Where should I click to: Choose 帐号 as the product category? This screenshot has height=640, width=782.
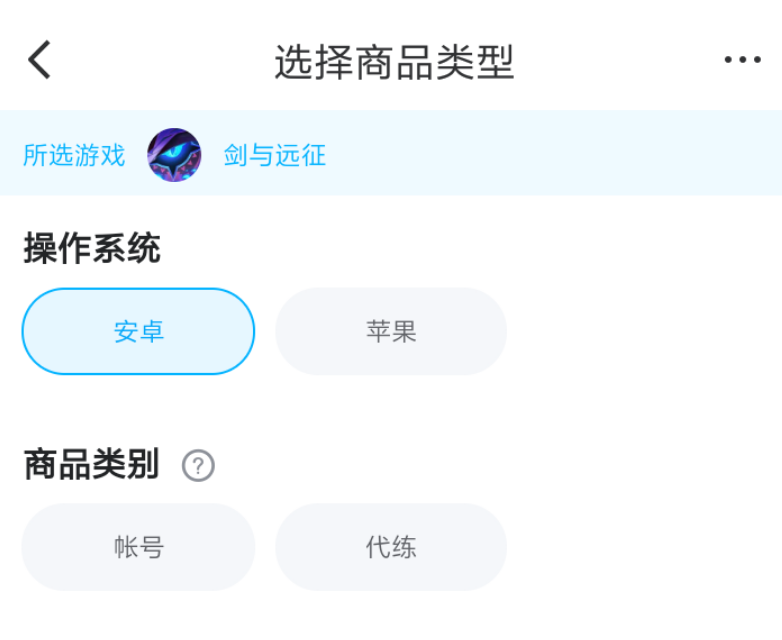point(138,547)
